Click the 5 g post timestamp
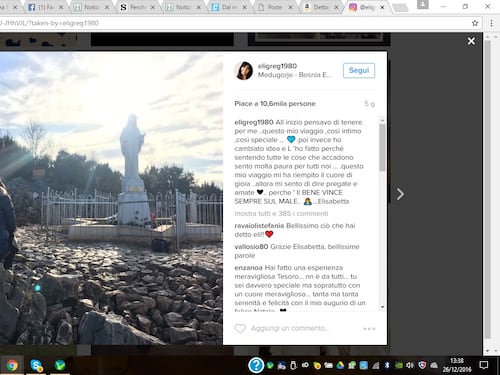The width and height of the screenshot is (500, 375). click(369, 104)
